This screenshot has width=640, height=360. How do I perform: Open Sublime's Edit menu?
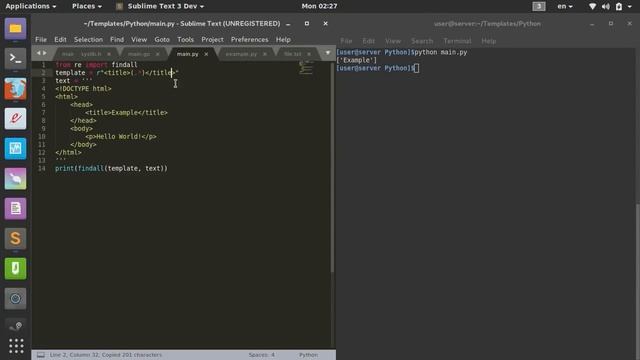pyautogui.click(x=60, y=40)
